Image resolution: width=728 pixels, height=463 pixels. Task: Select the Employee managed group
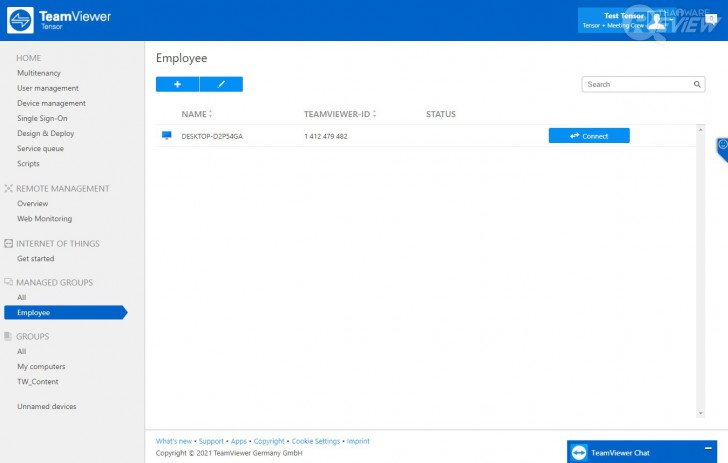(x=65, y=313)
